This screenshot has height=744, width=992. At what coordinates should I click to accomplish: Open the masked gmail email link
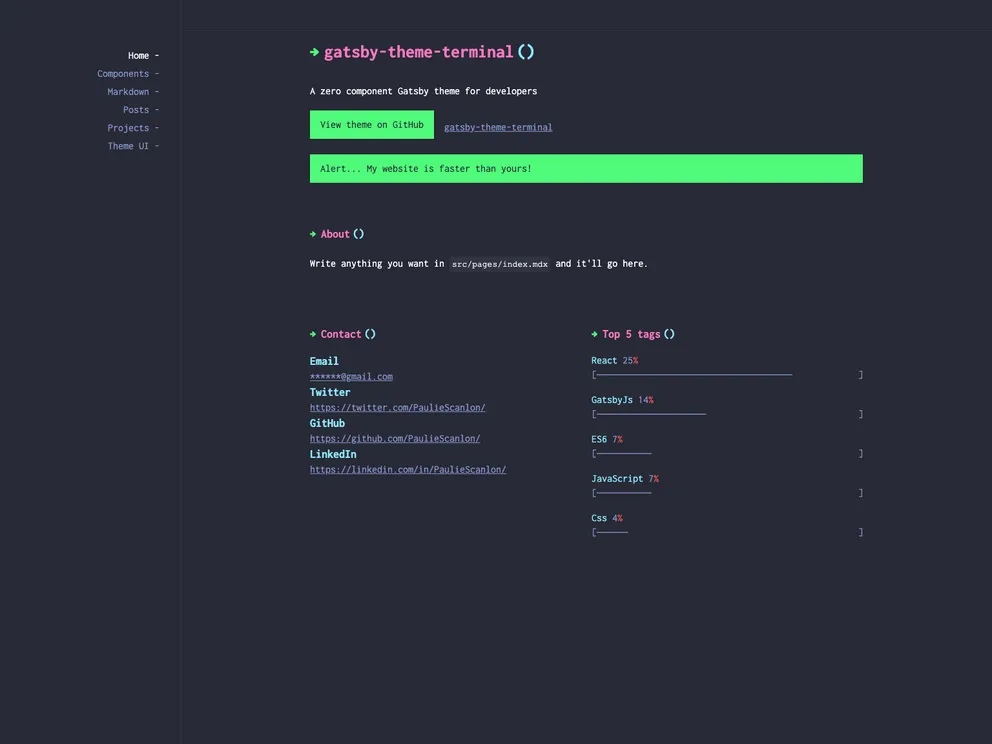click(x=351, y=376)
